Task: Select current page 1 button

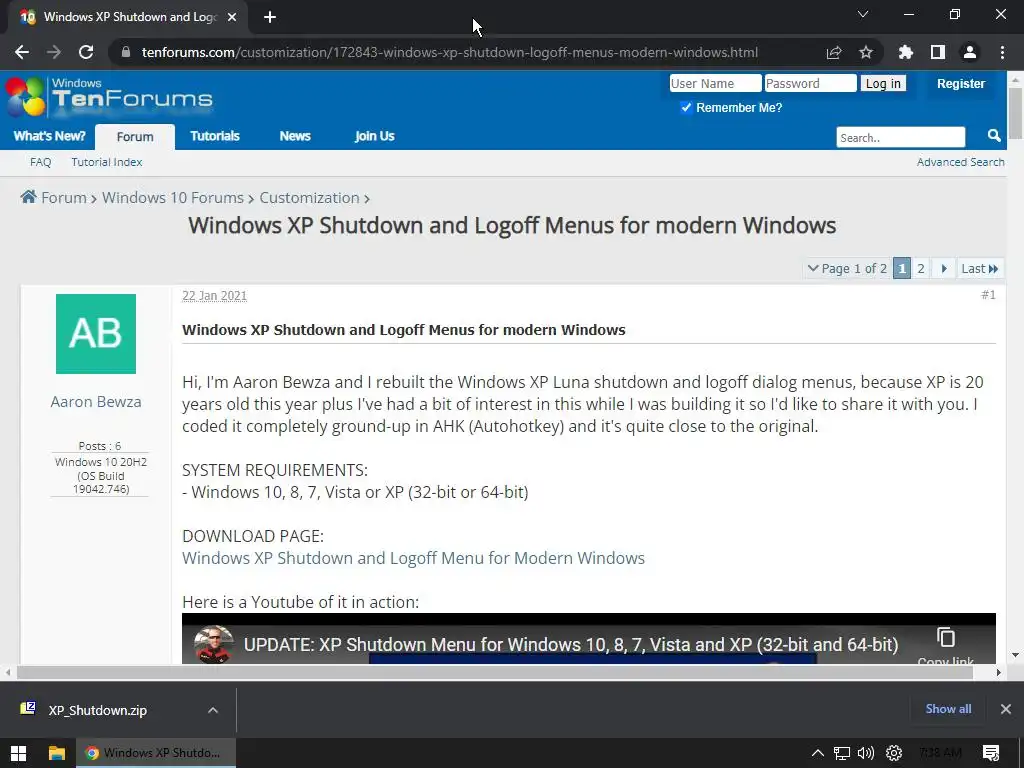Action: pyautogui.click(x=902, y=268)
